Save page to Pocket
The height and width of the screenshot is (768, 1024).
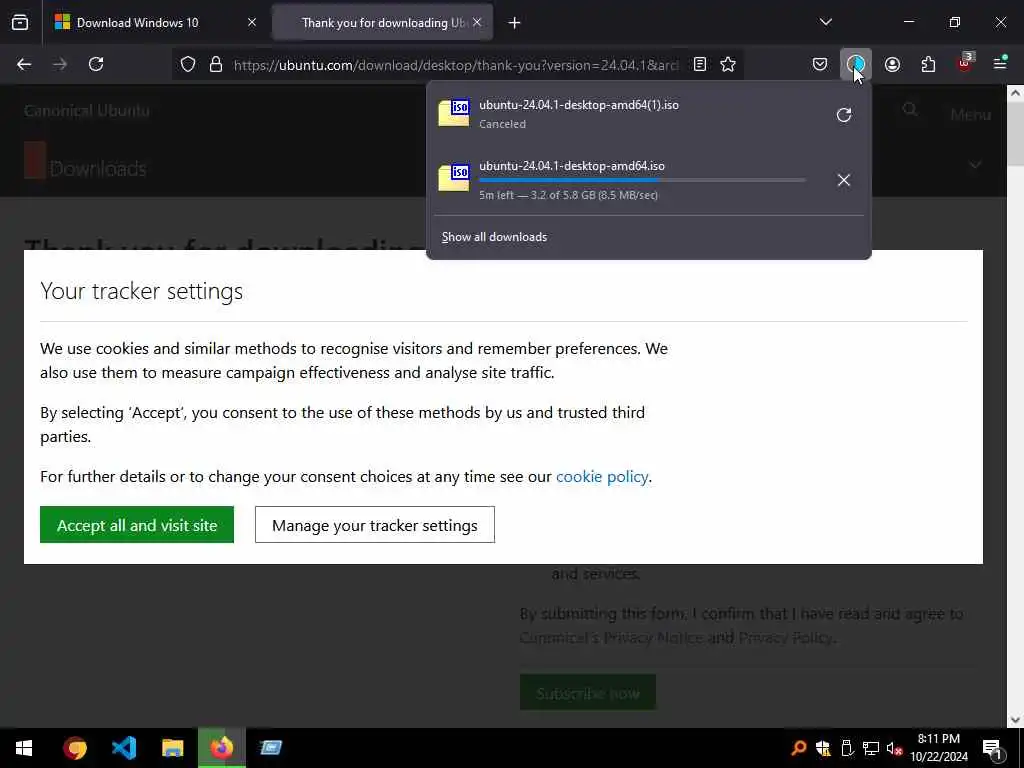coord(820,64)
